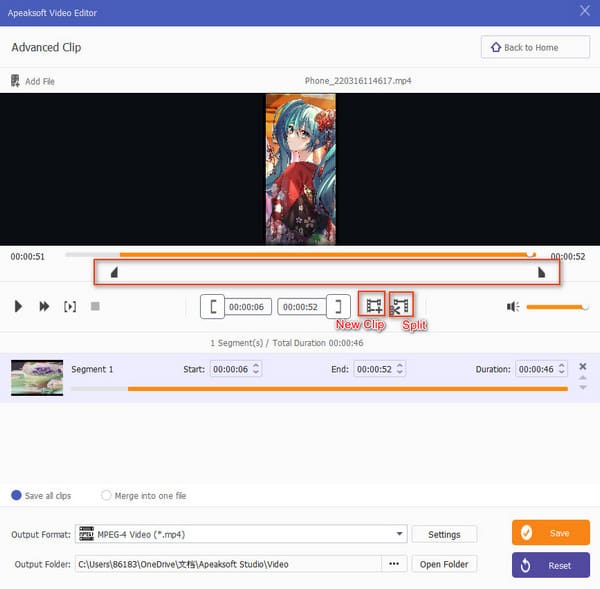Play the video preview
This screenshot has height=589, width=600.
(x=18, y=307)
